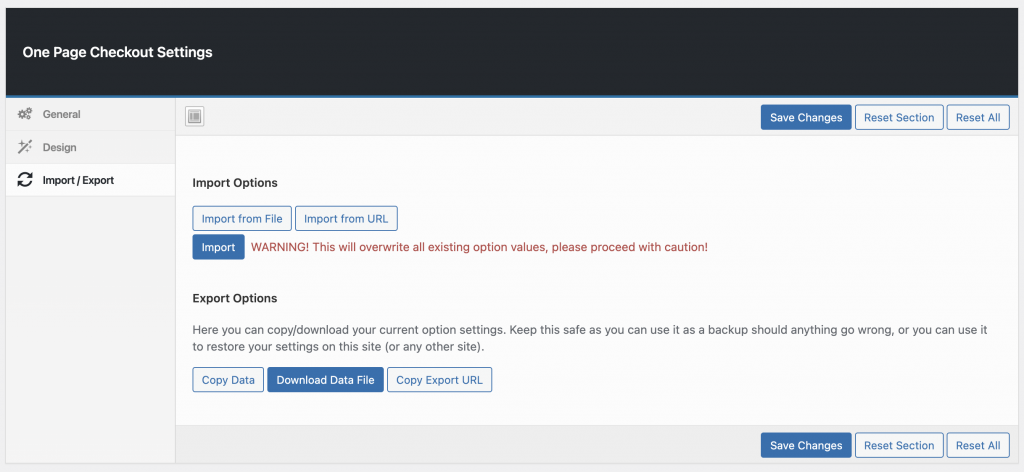Viewport: 1024px width, 472px height.
Task: Click the bottom Reset Section button
Action: point(899,445)
